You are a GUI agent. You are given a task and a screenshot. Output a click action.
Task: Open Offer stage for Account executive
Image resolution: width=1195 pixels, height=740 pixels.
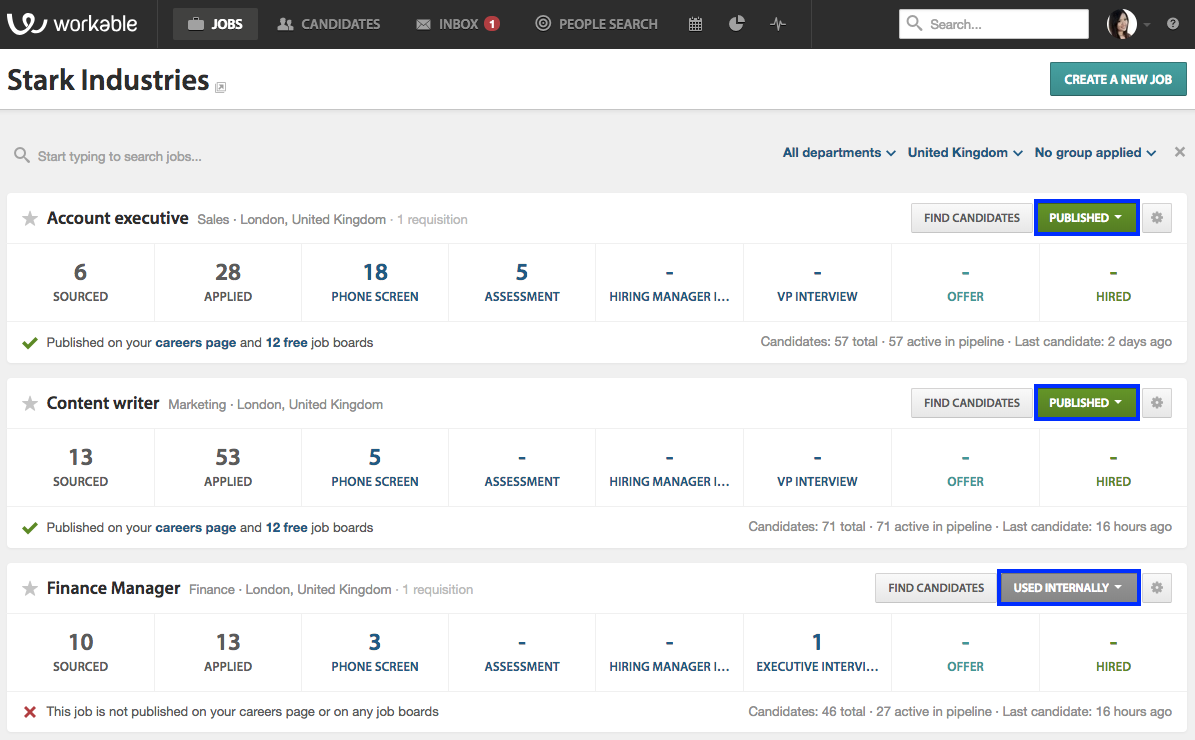[966, 283]
